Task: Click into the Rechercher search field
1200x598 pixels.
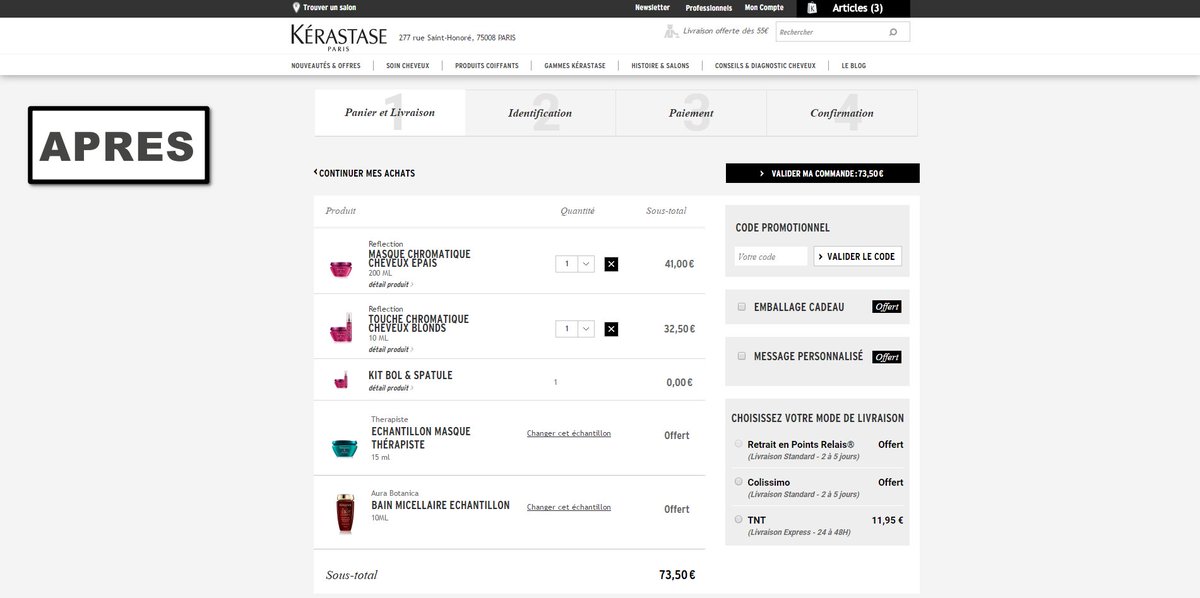Action: (830, 32)
